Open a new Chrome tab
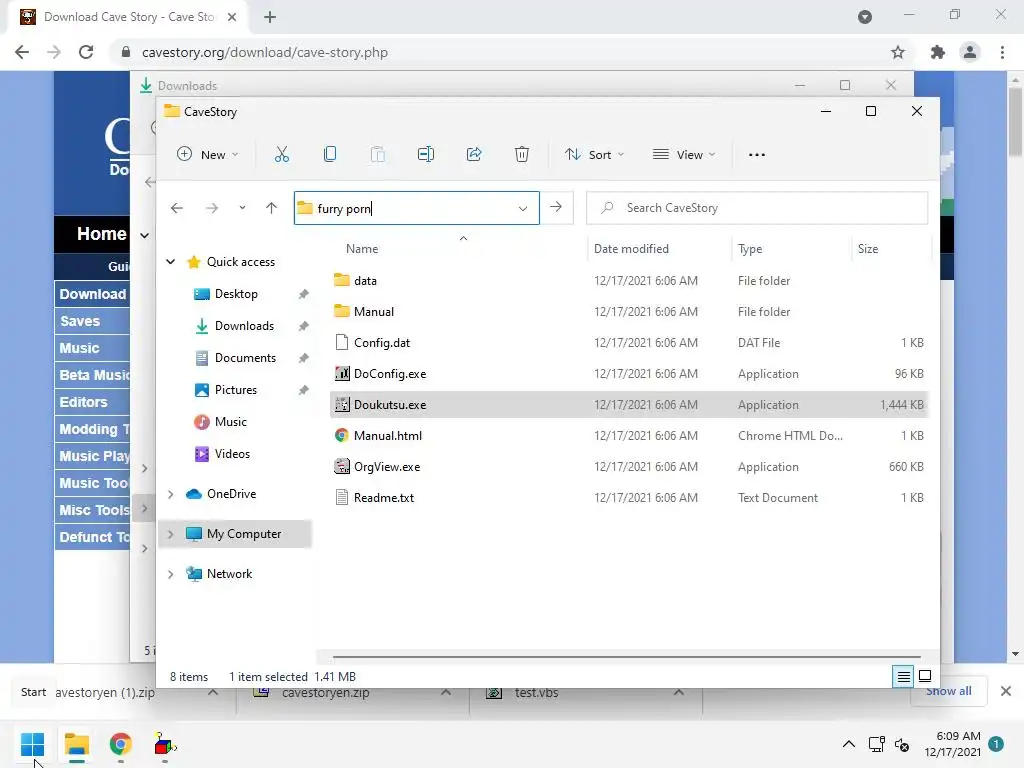 pyautogui.click(x=270, y=17)
